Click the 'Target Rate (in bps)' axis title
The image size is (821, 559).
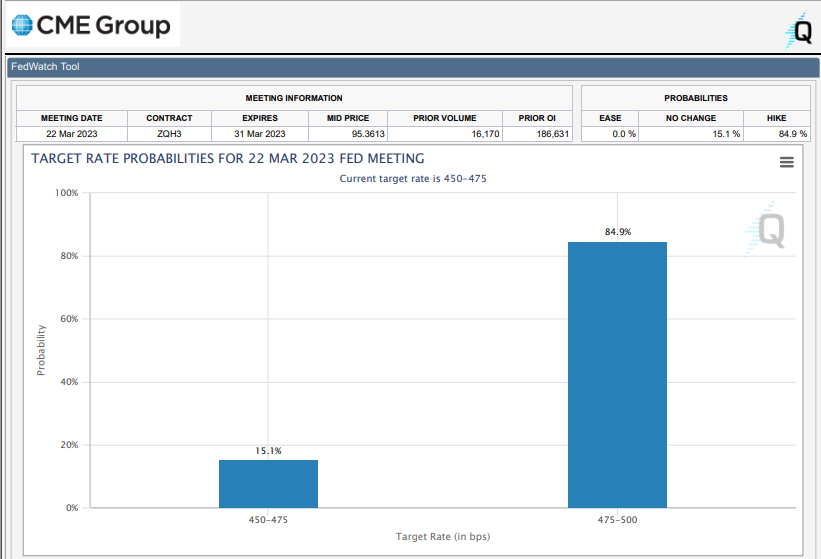click(443, 536)
